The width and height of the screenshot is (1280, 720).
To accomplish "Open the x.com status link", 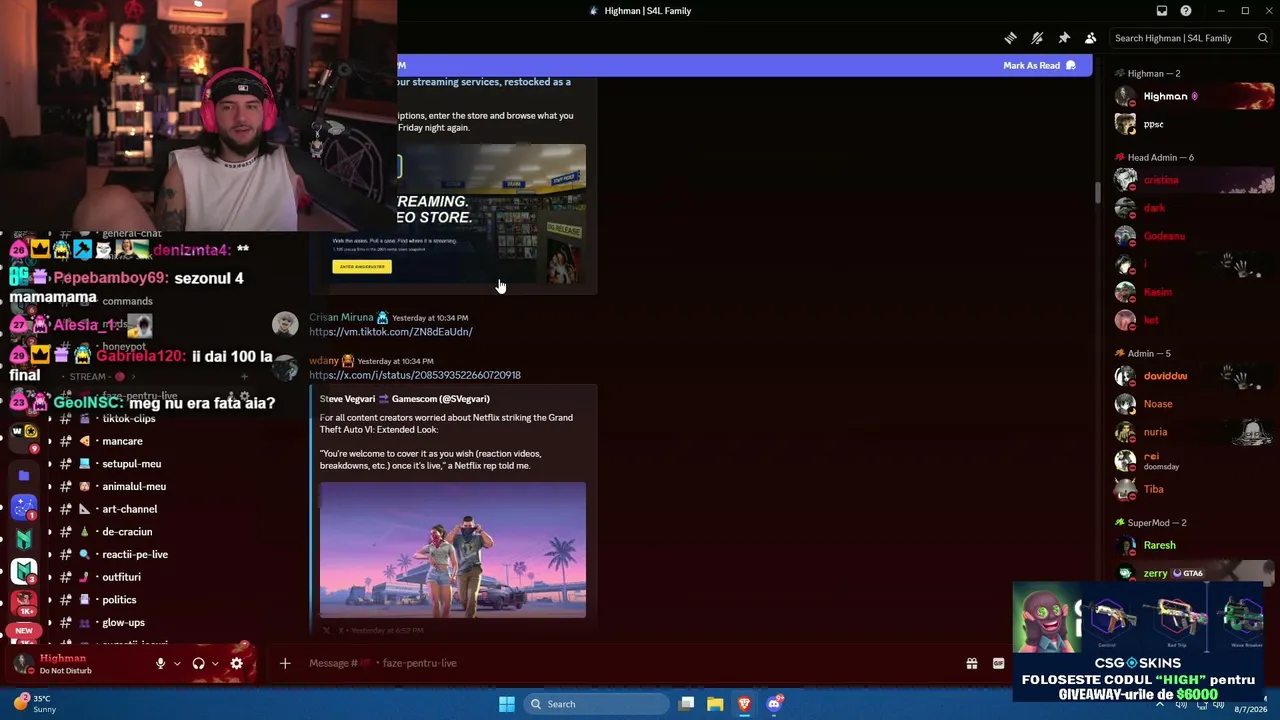I will (415, 375).
